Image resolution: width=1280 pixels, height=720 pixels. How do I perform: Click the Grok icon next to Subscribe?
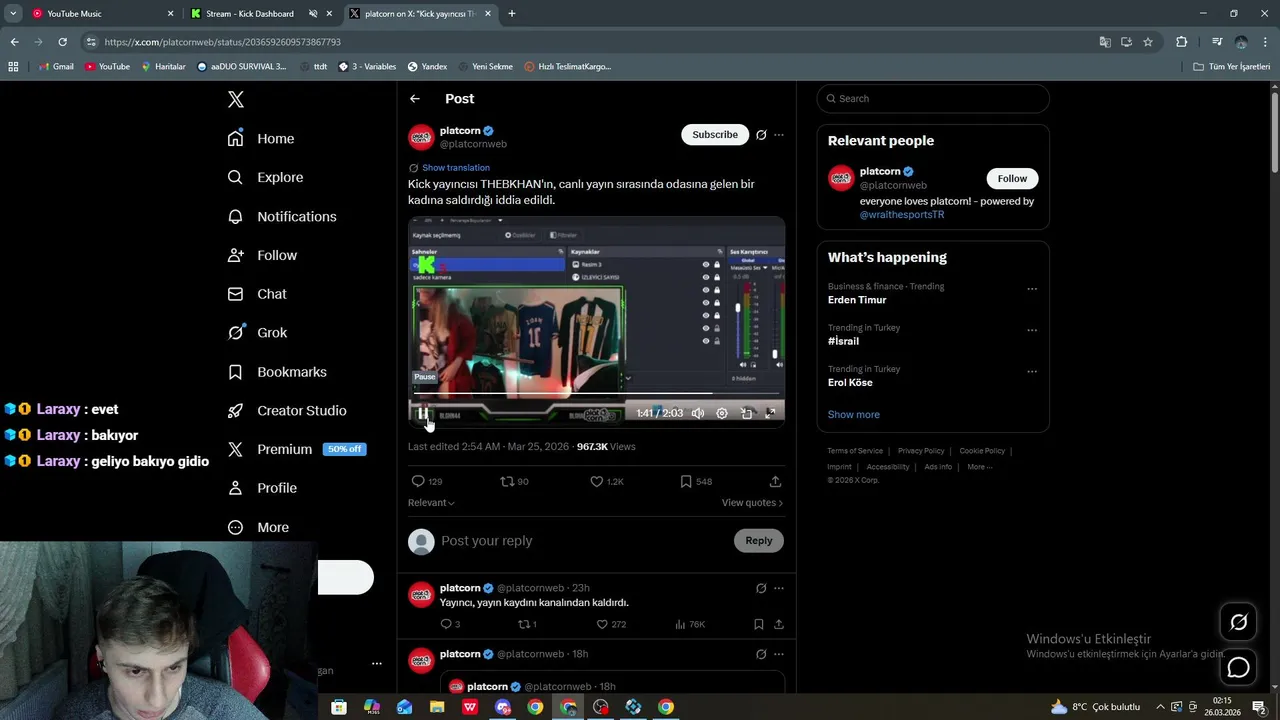click(761, 135)
